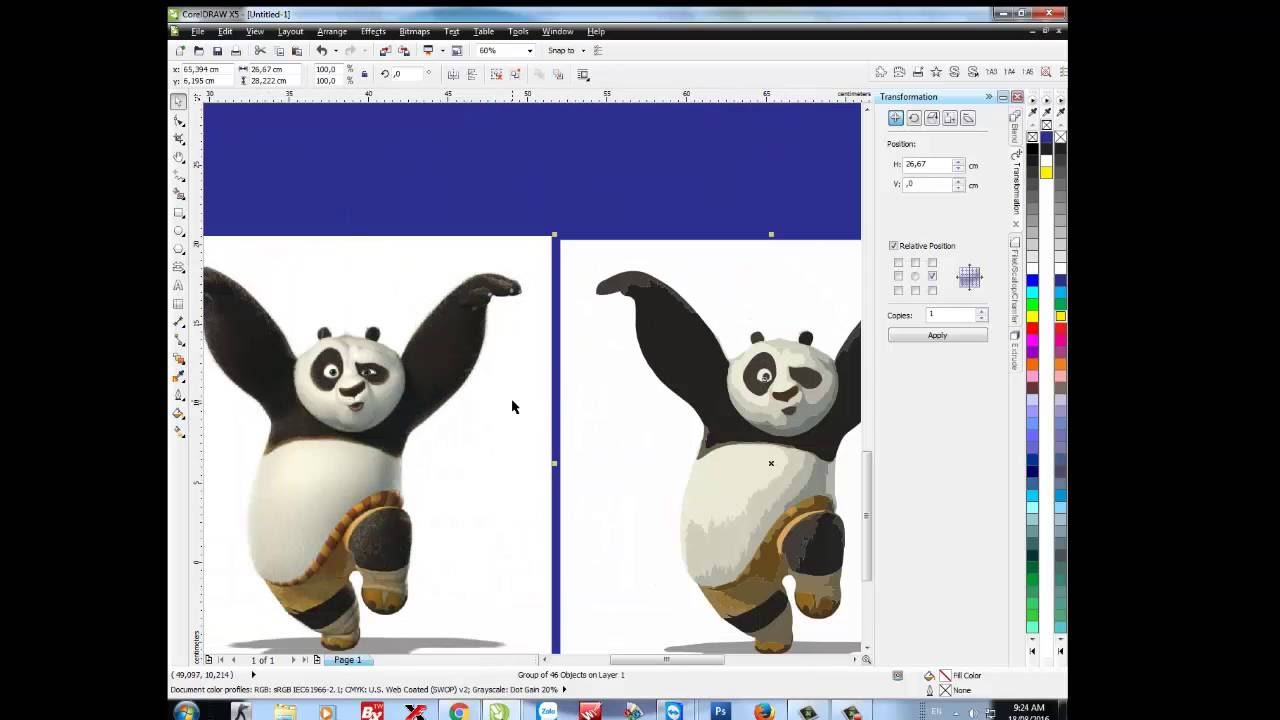
Task: Select the Text tool (letter A)
Action: (178, 286)
